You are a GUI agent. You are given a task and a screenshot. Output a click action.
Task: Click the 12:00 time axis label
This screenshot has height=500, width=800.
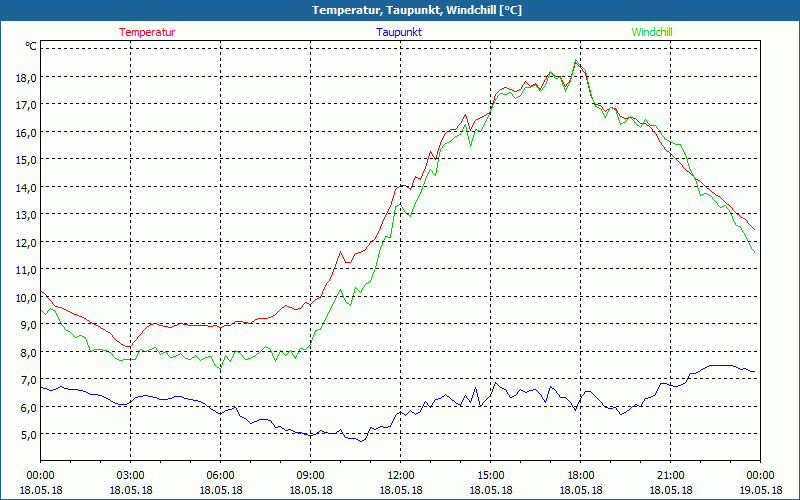[401, 476]
